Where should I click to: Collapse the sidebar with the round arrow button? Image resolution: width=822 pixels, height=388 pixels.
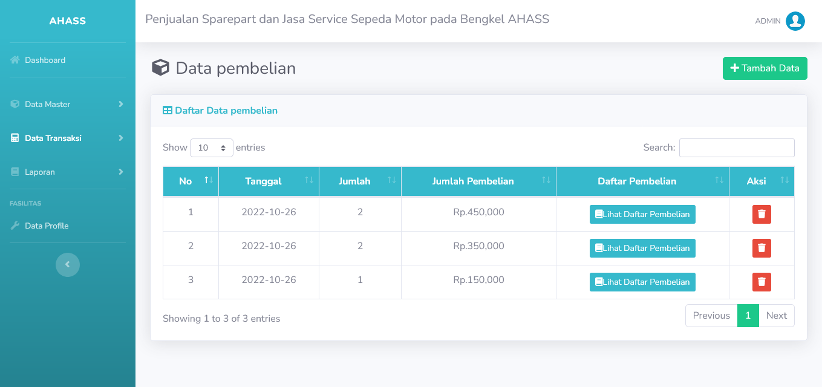click(68, 265)
